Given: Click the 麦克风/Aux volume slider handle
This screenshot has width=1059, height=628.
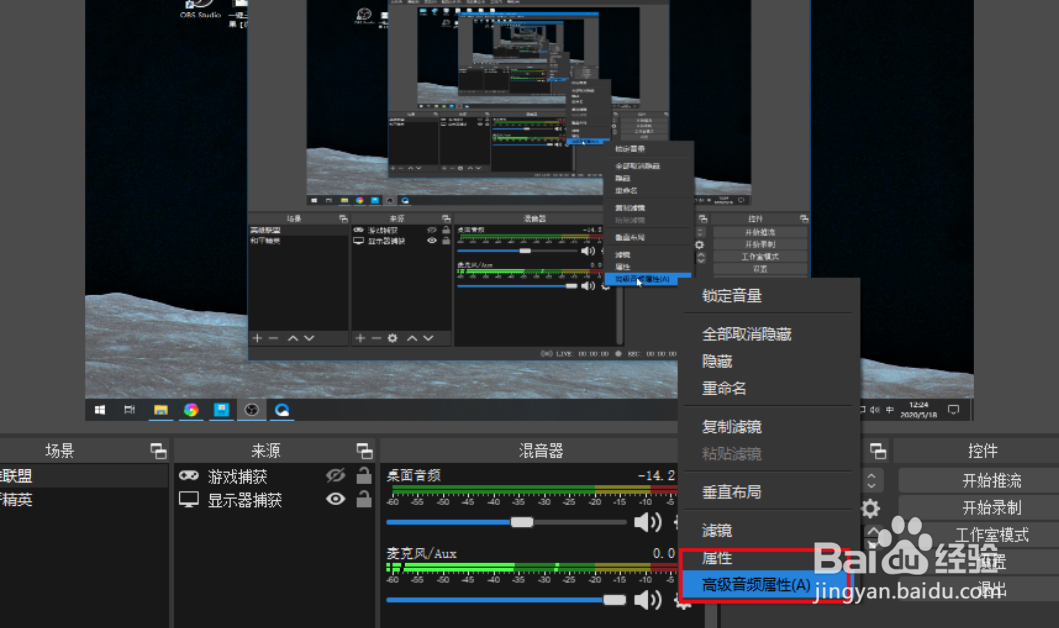Looking at the screenshot, I should point(614,600).
